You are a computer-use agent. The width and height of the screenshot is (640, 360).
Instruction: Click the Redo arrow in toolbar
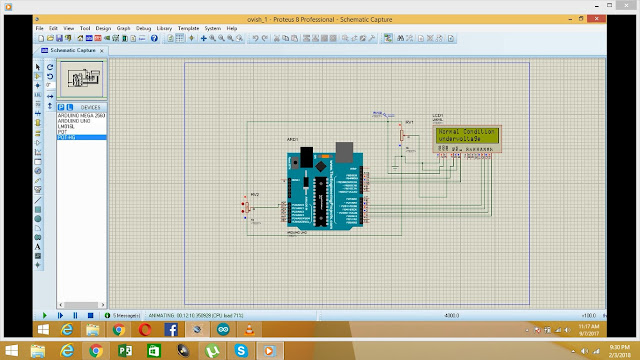(x=264, y=38)
